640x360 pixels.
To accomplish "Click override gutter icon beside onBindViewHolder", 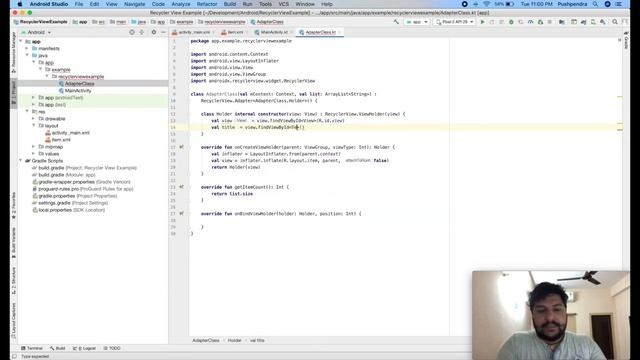I will [182, 213].
